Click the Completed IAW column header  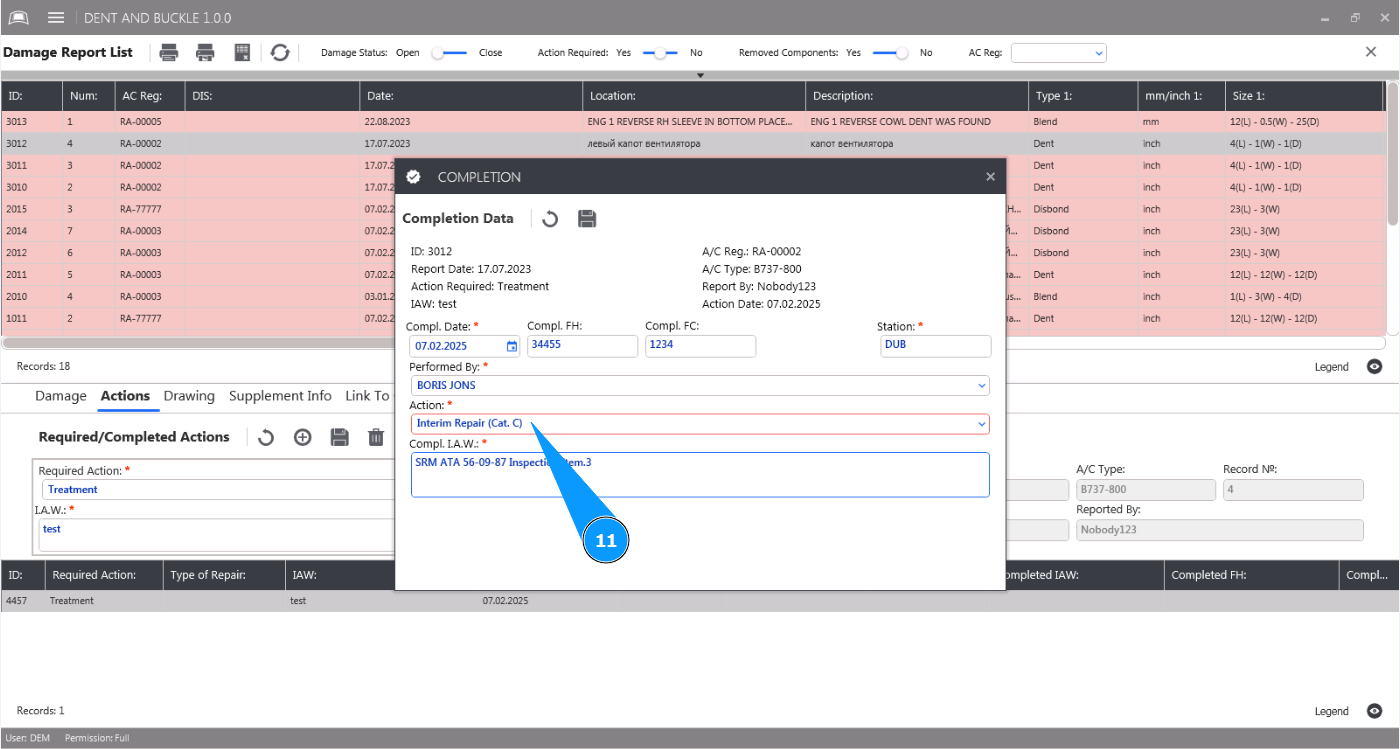pos(1085,575)
